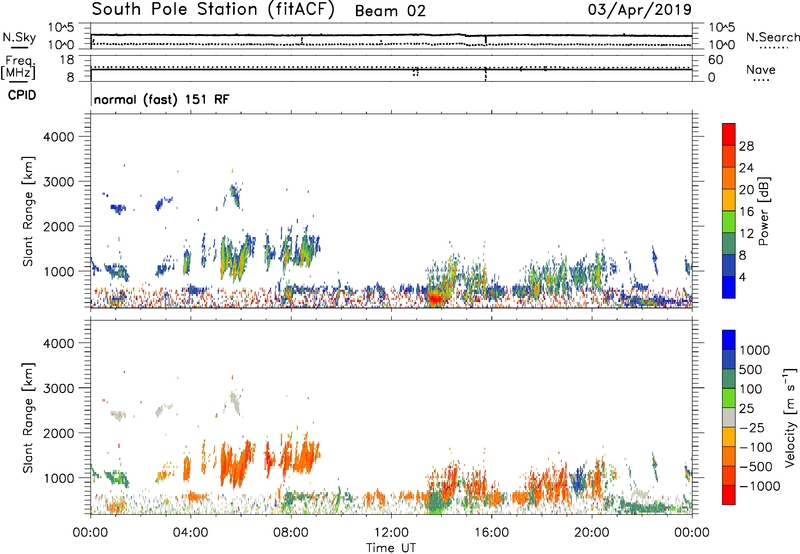This screenshot has height=554, width=800.
Task: Click the 'Nave' legend label
Action: coord(761,69)
